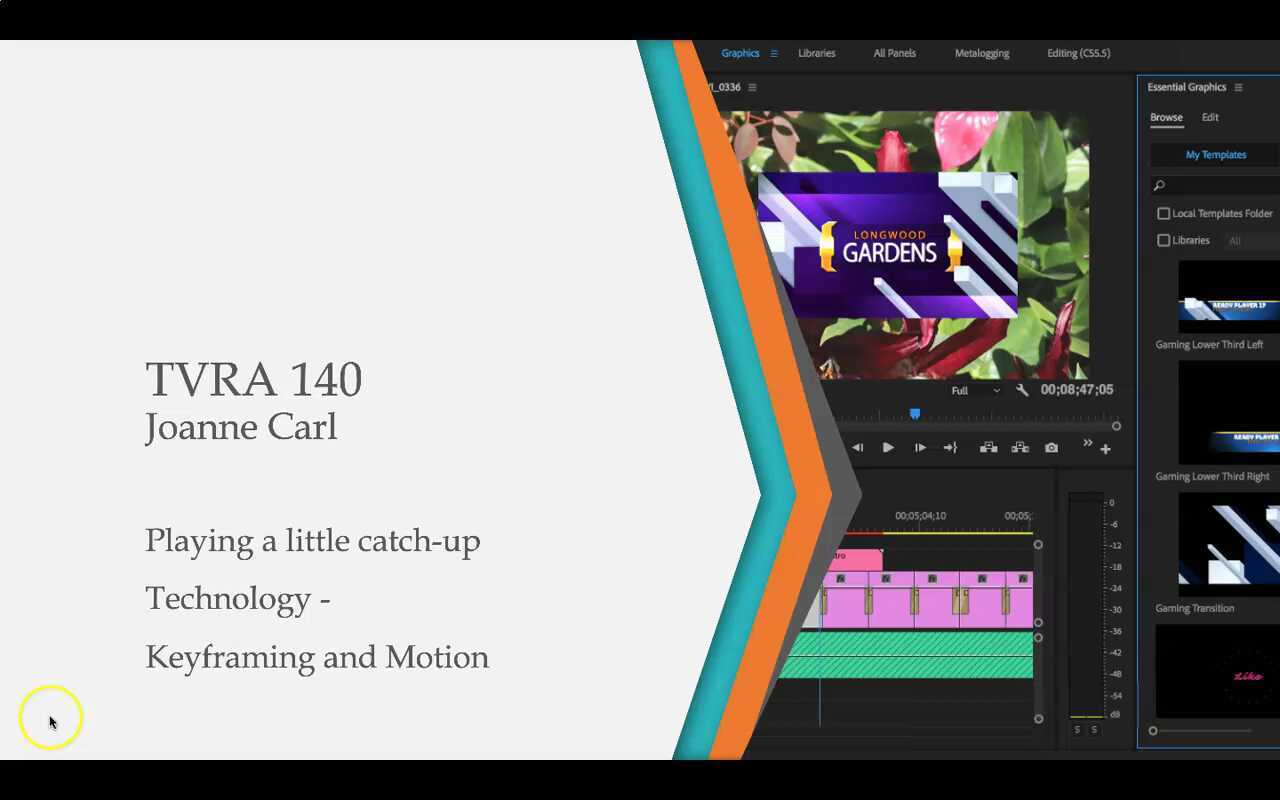1280x800 pixels.
Task: Select the Lift icon in the monitor
Action: [x=988, y=448]
